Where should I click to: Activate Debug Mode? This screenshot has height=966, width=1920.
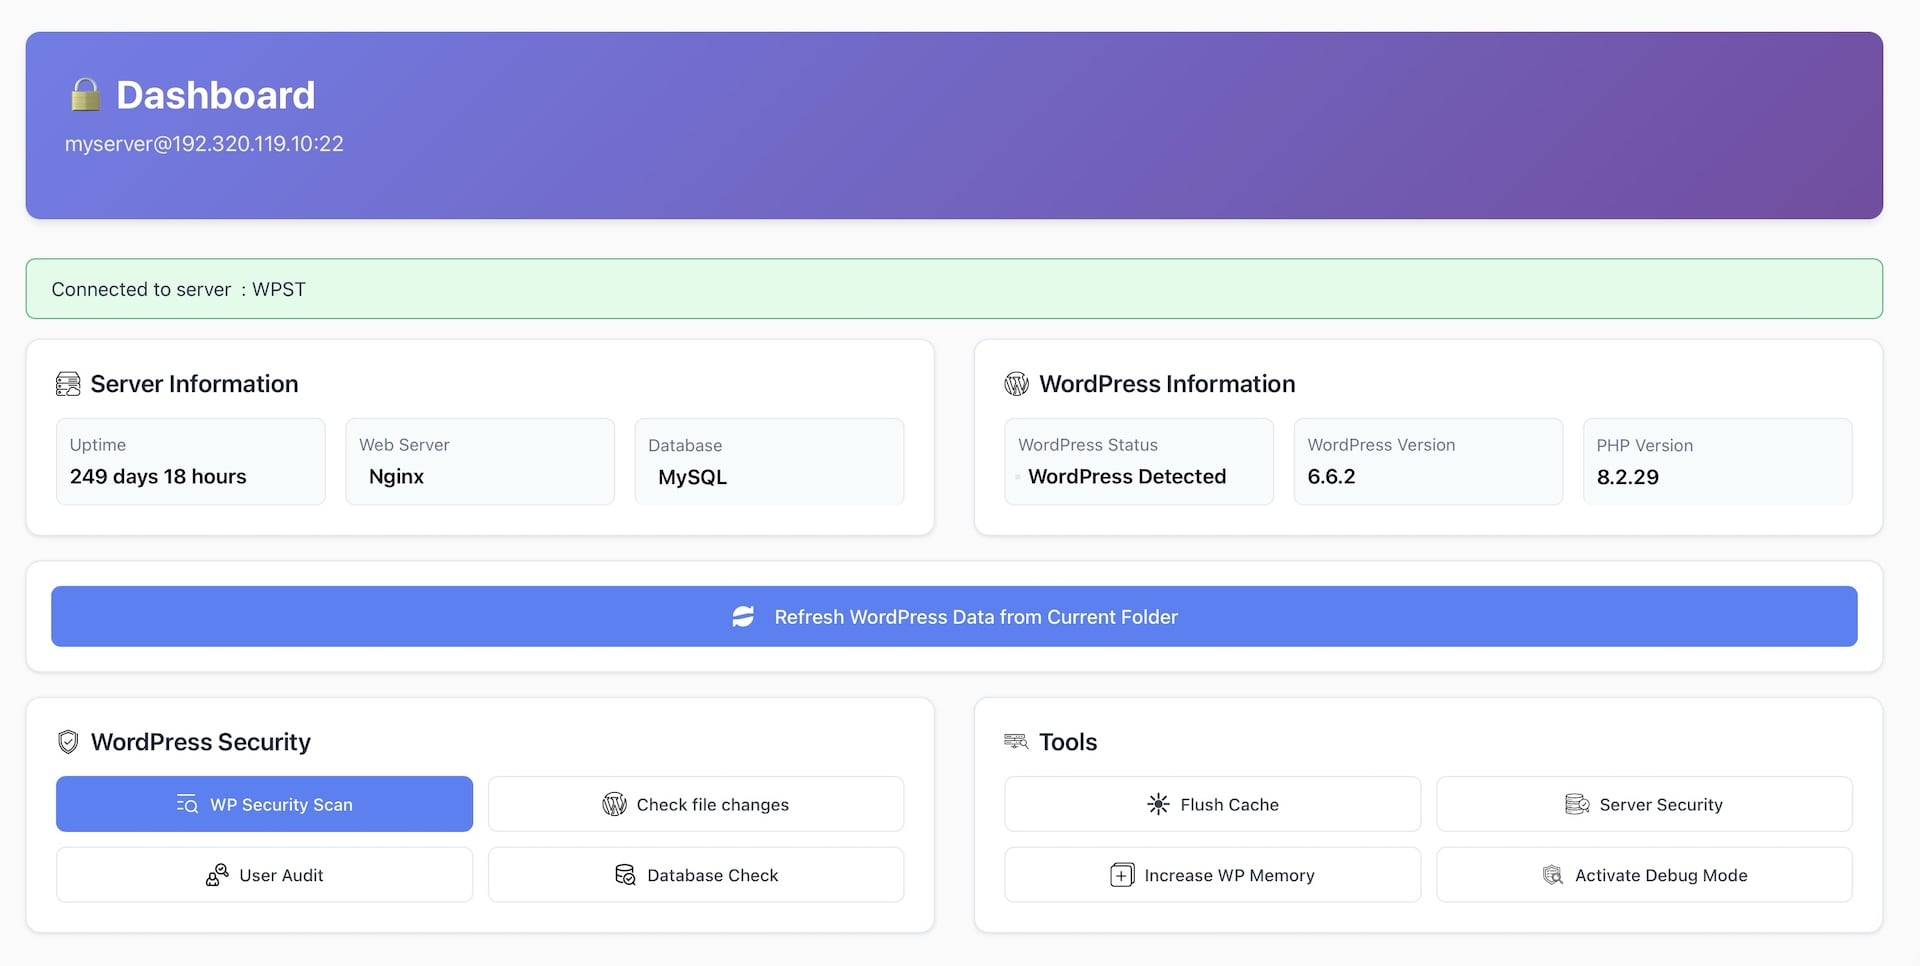pyautogui.click(x=1644, y=875)
